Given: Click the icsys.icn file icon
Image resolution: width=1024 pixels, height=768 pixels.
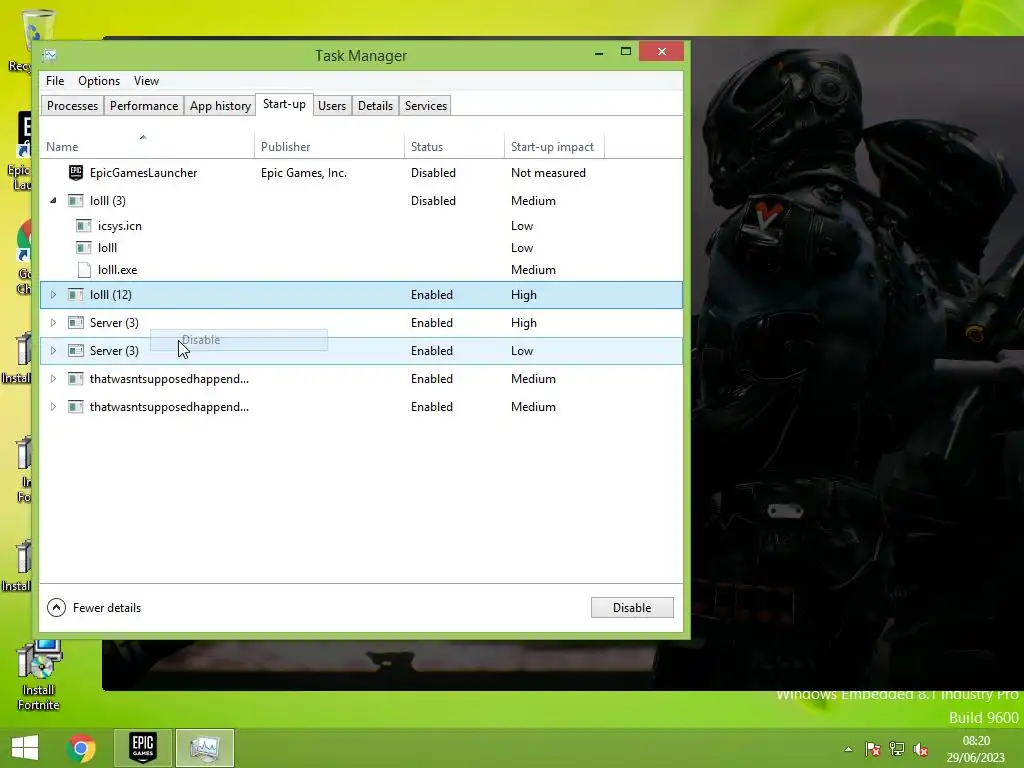Looking at the screenshot, I should pos(84,226).
